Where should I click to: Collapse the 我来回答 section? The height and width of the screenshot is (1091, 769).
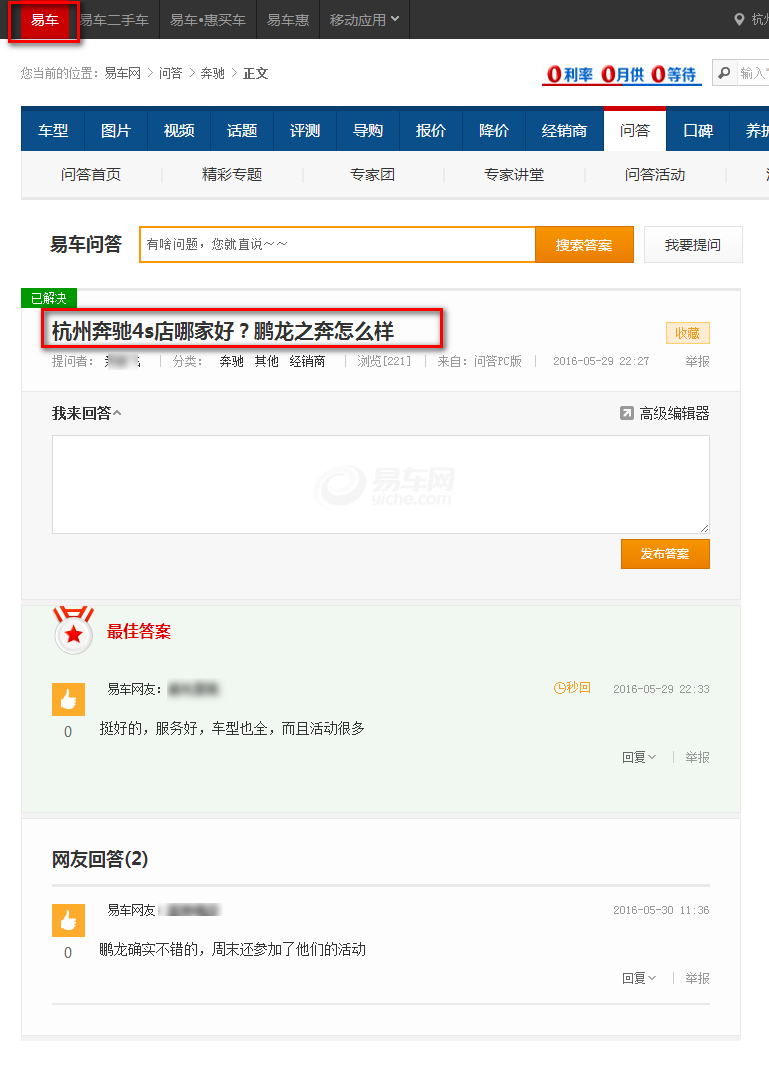(87, 413)
